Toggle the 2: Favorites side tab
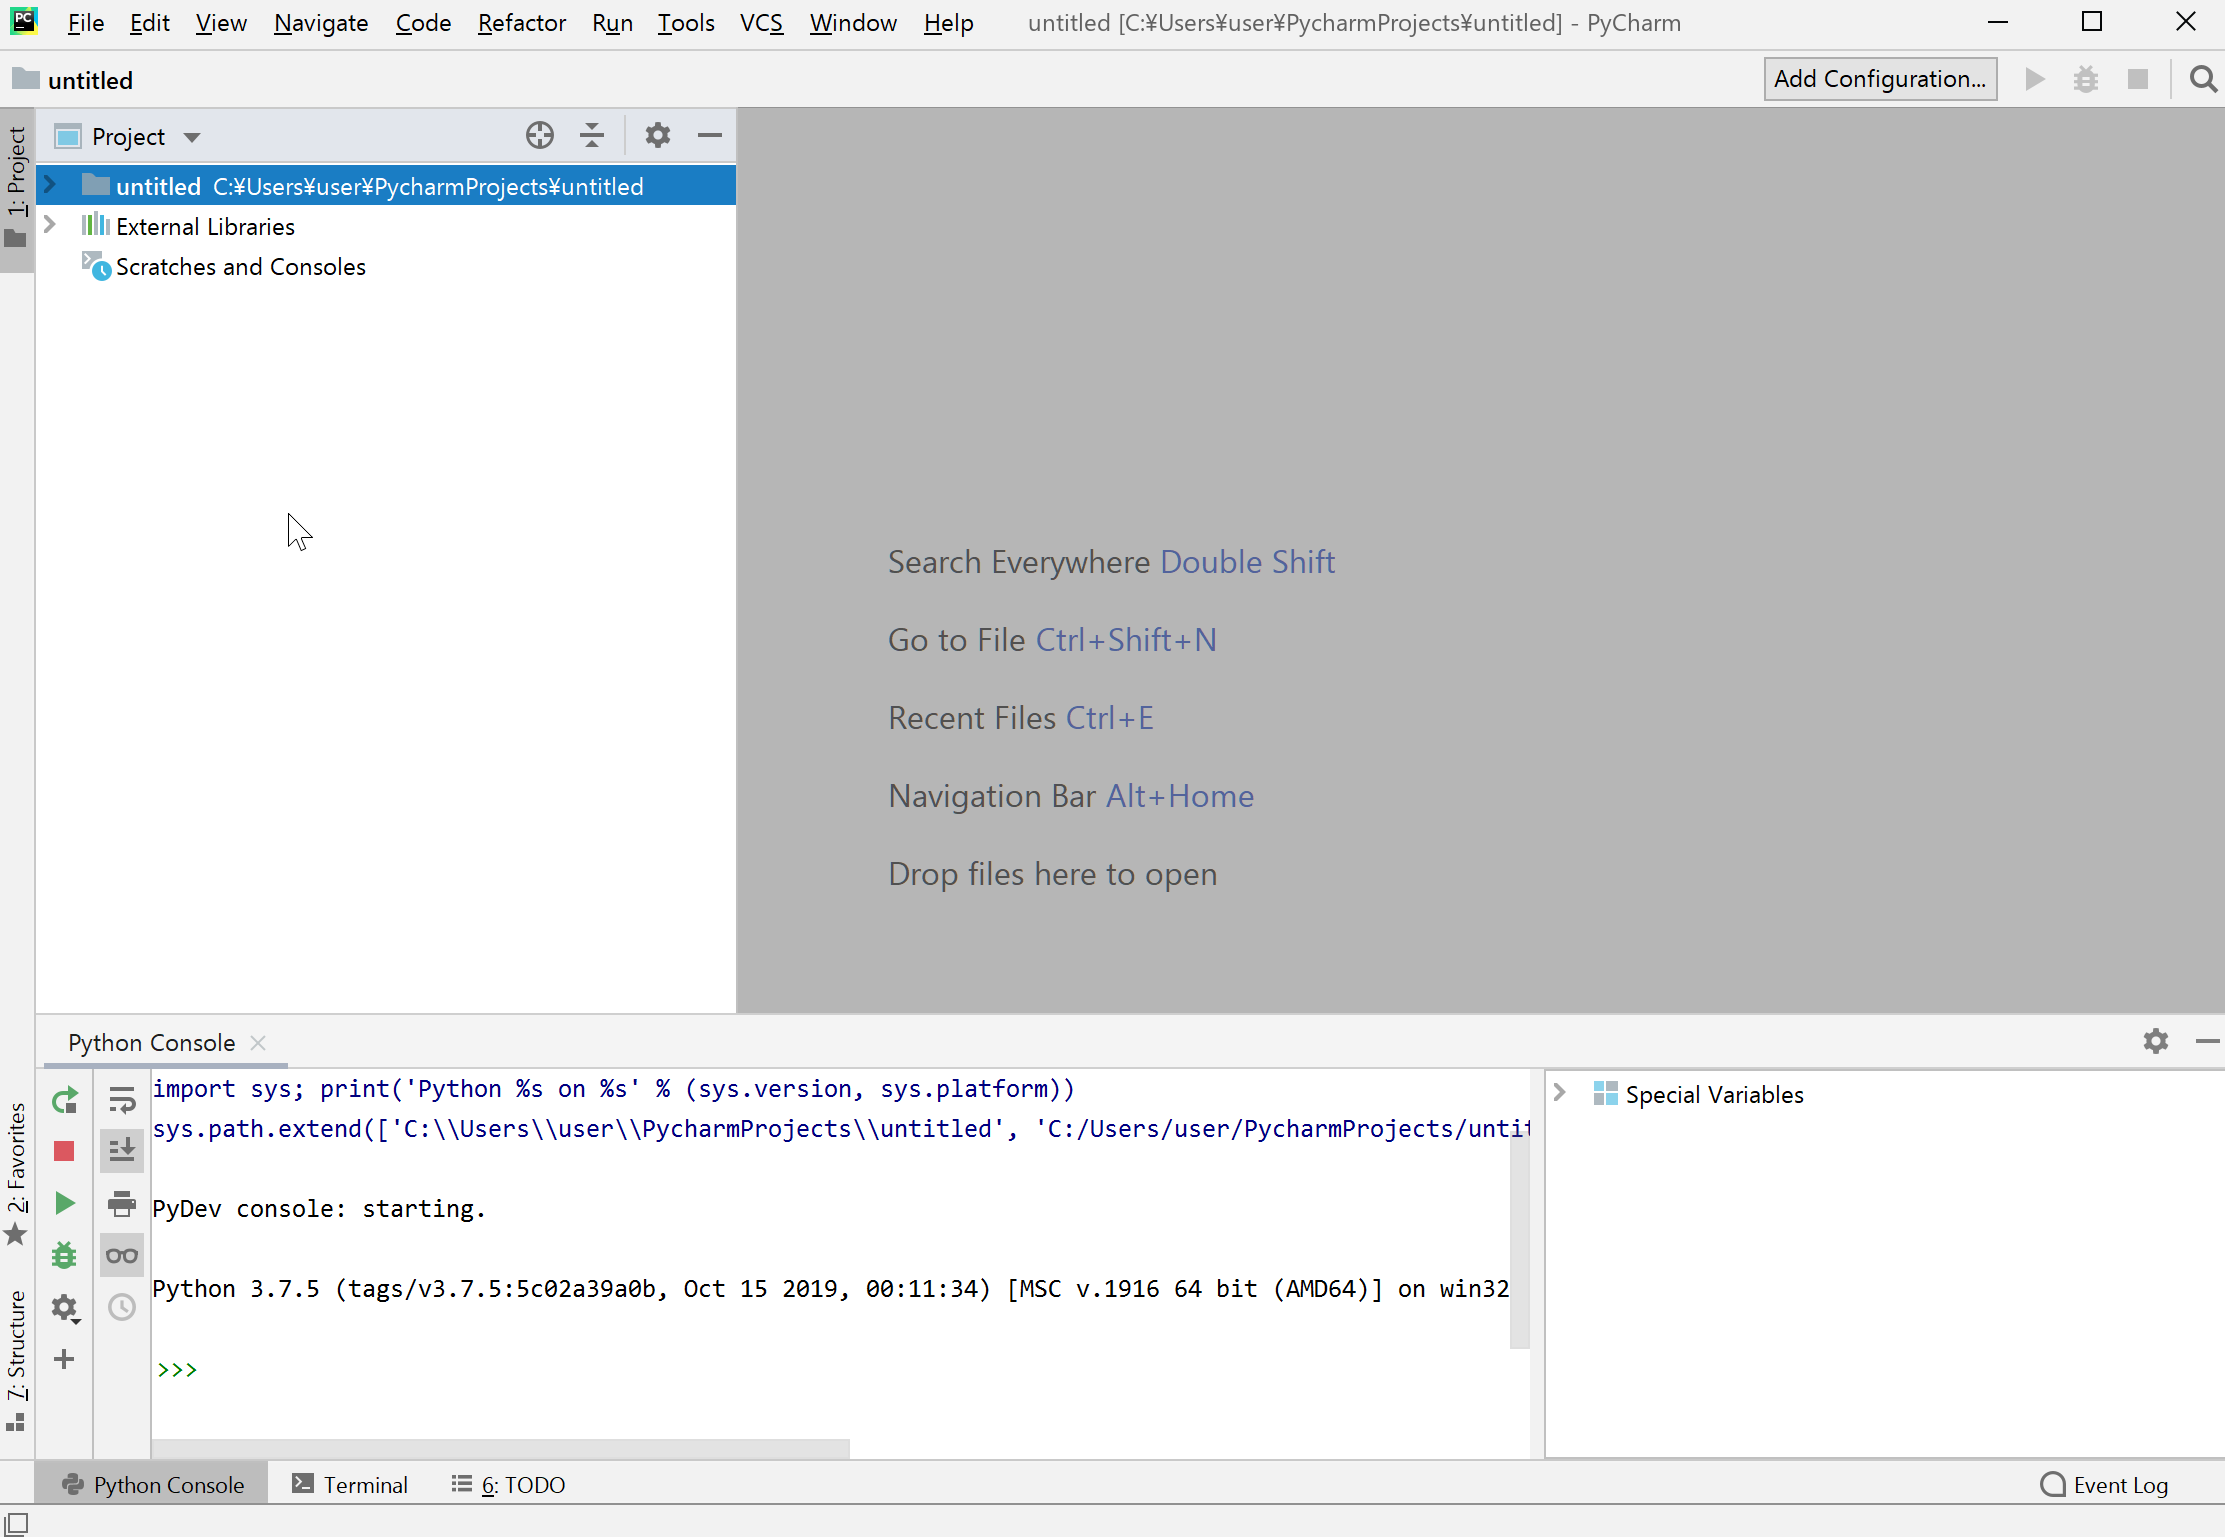The image size is (2225, 1537). [17, 1174]
